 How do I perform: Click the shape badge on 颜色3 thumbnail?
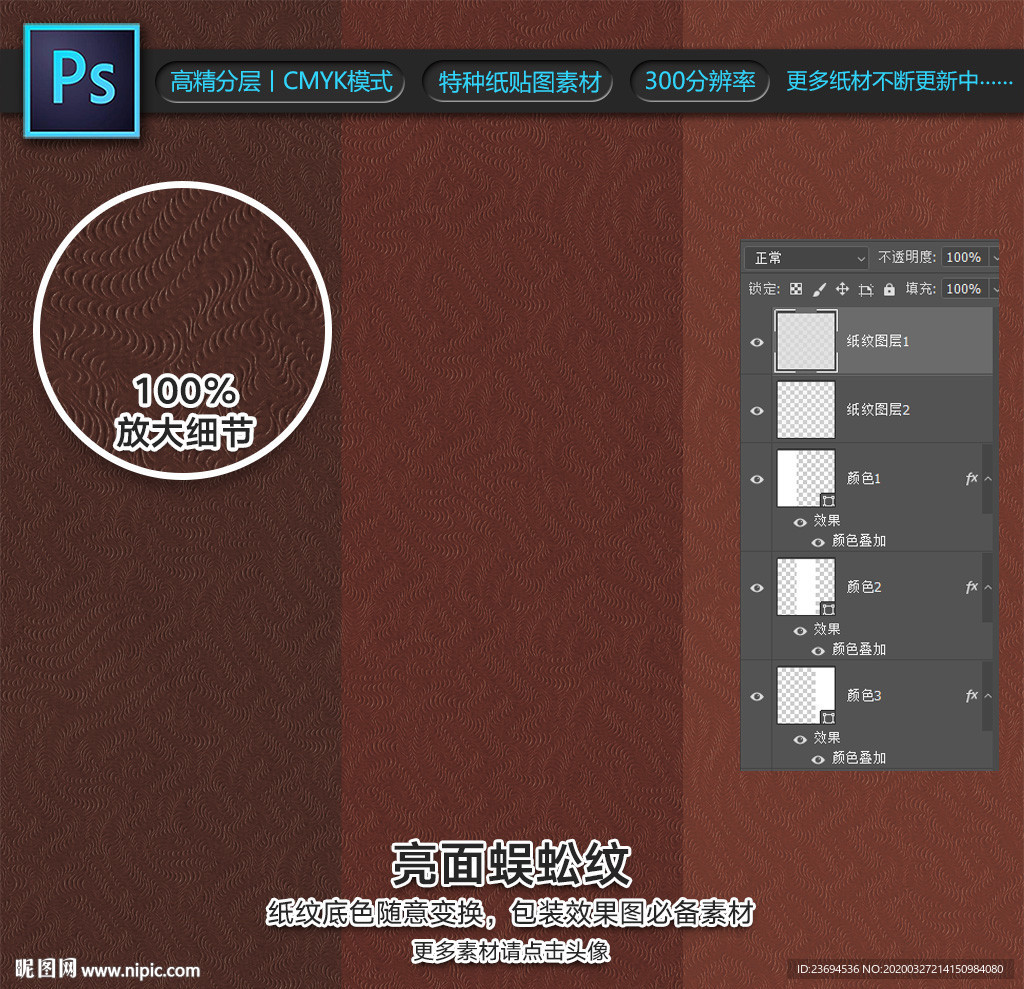[827, 717]
